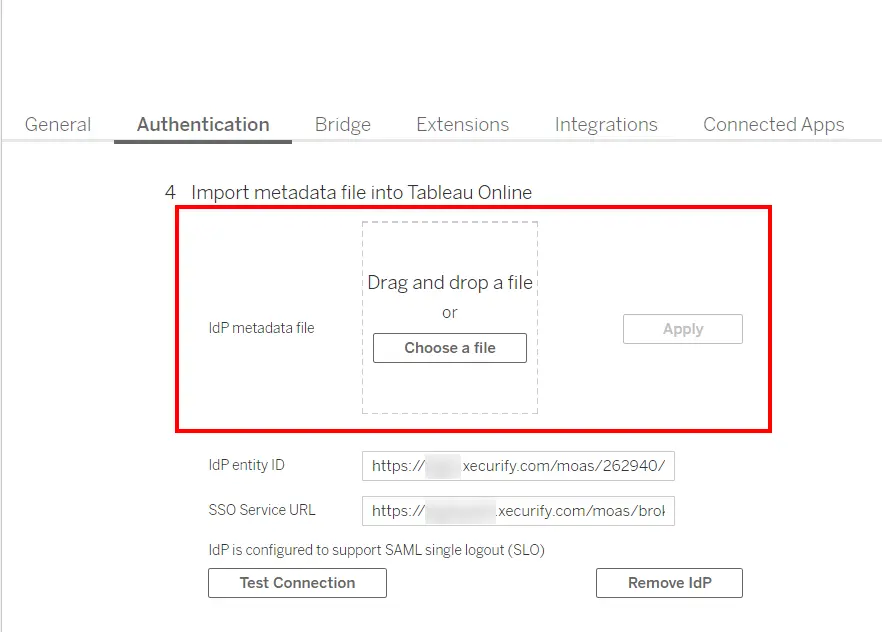Click the Remove IdP button
Screen dimensions: 882x632
pyautogui.click(x=669, y=583)
